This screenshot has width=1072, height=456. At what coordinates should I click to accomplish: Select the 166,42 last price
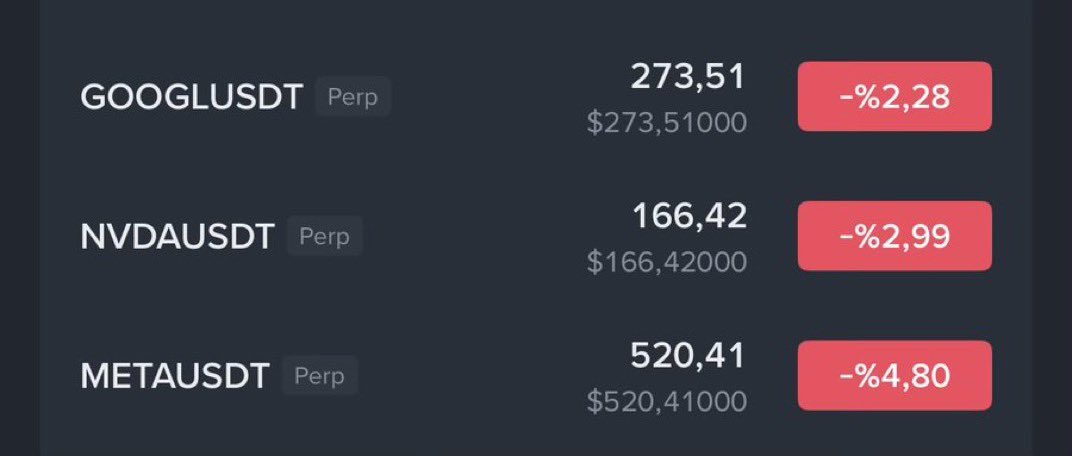click(688, 215)
